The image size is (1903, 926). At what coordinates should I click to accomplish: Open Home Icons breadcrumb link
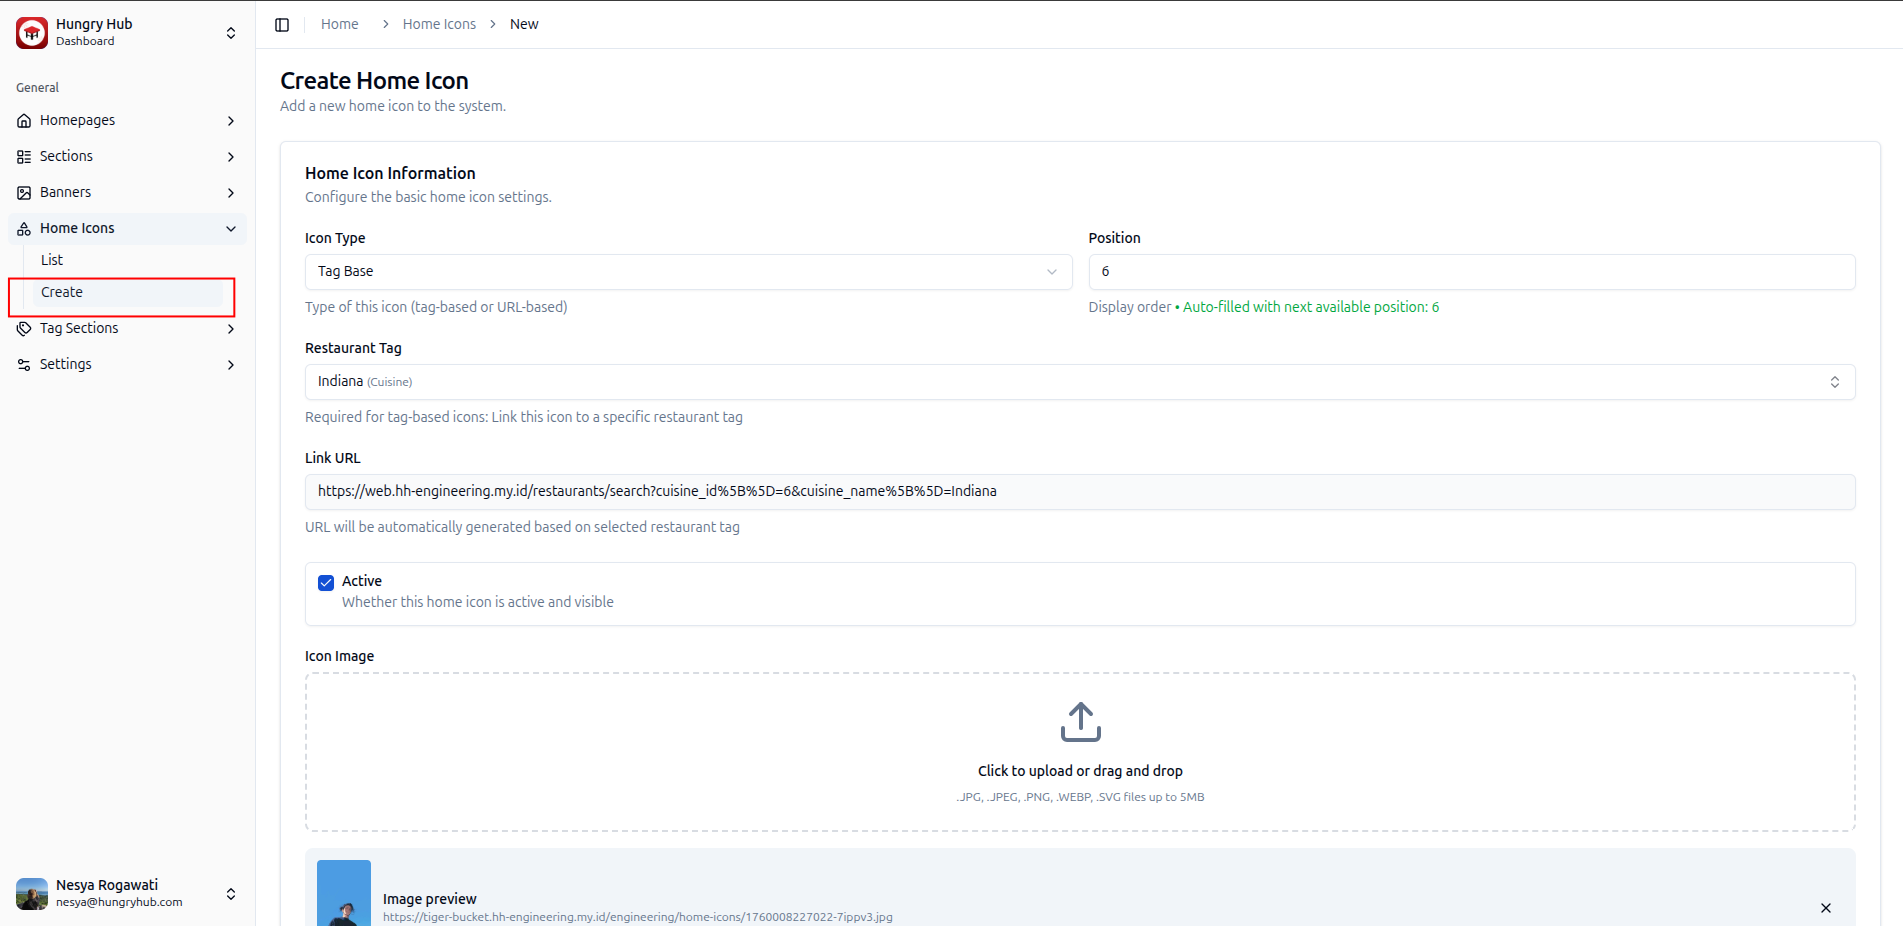point(439,24)
